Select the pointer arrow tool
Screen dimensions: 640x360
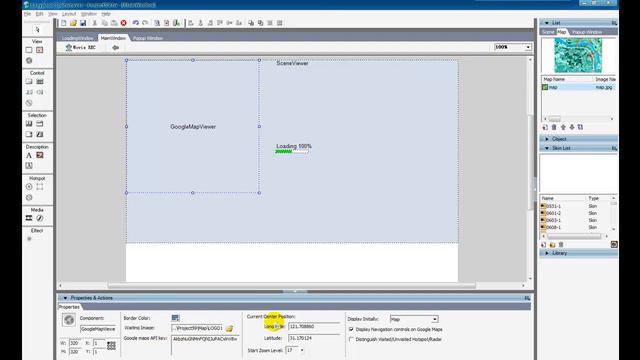coord(38,30)
